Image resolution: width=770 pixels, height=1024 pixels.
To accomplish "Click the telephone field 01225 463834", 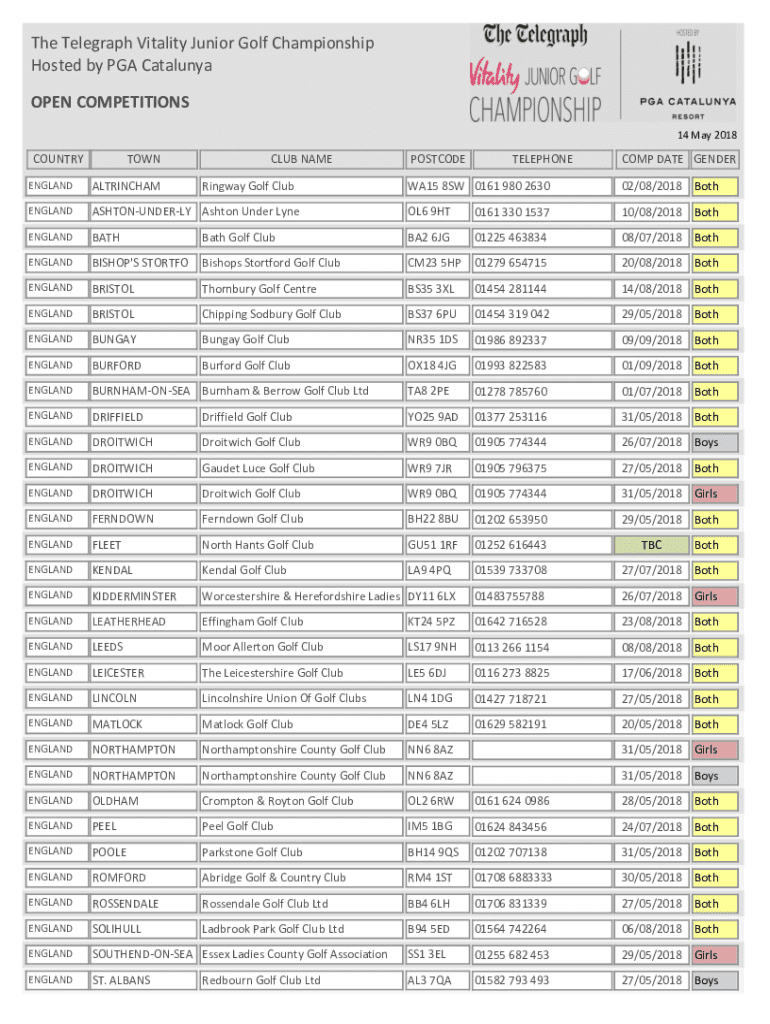I will (541, 238).
